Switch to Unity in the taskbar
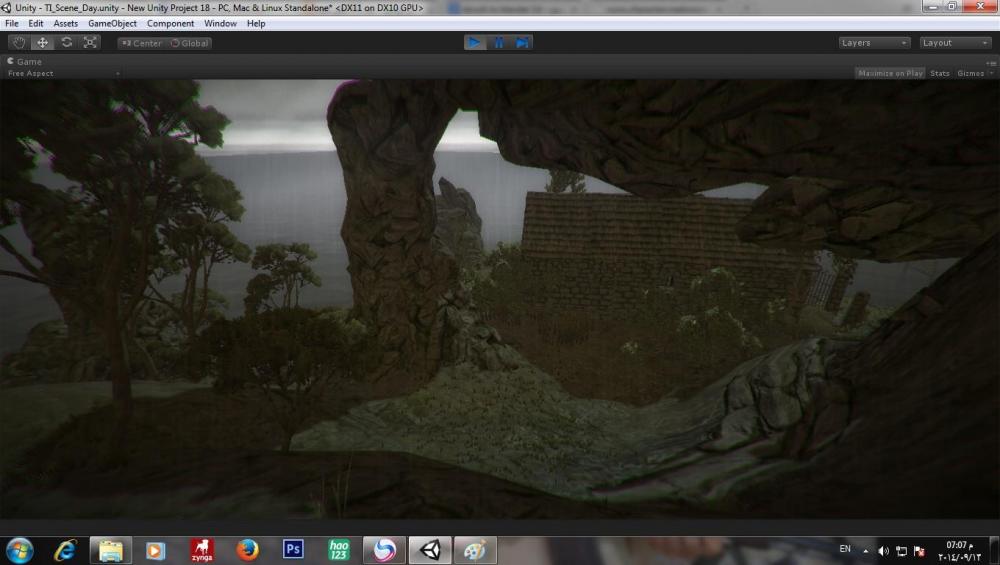Image resolution: width=1000 pixels, height=565 pixels. [430, 550]
